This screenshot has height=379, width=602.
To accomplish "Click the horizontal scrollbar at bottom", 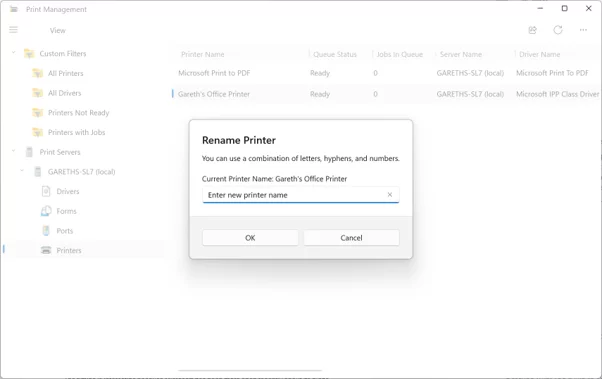I will coord(250,371).
